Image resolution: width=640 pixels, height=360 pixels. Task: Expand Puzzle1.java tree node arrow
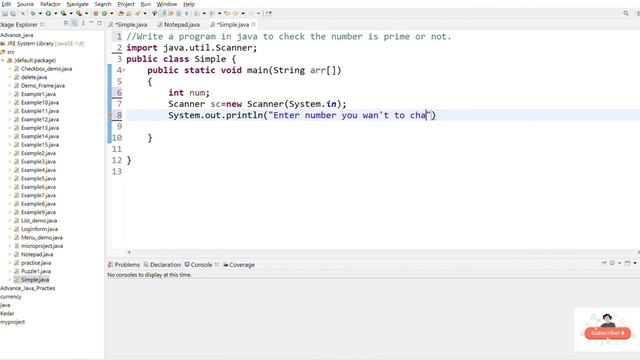point(10,271)
